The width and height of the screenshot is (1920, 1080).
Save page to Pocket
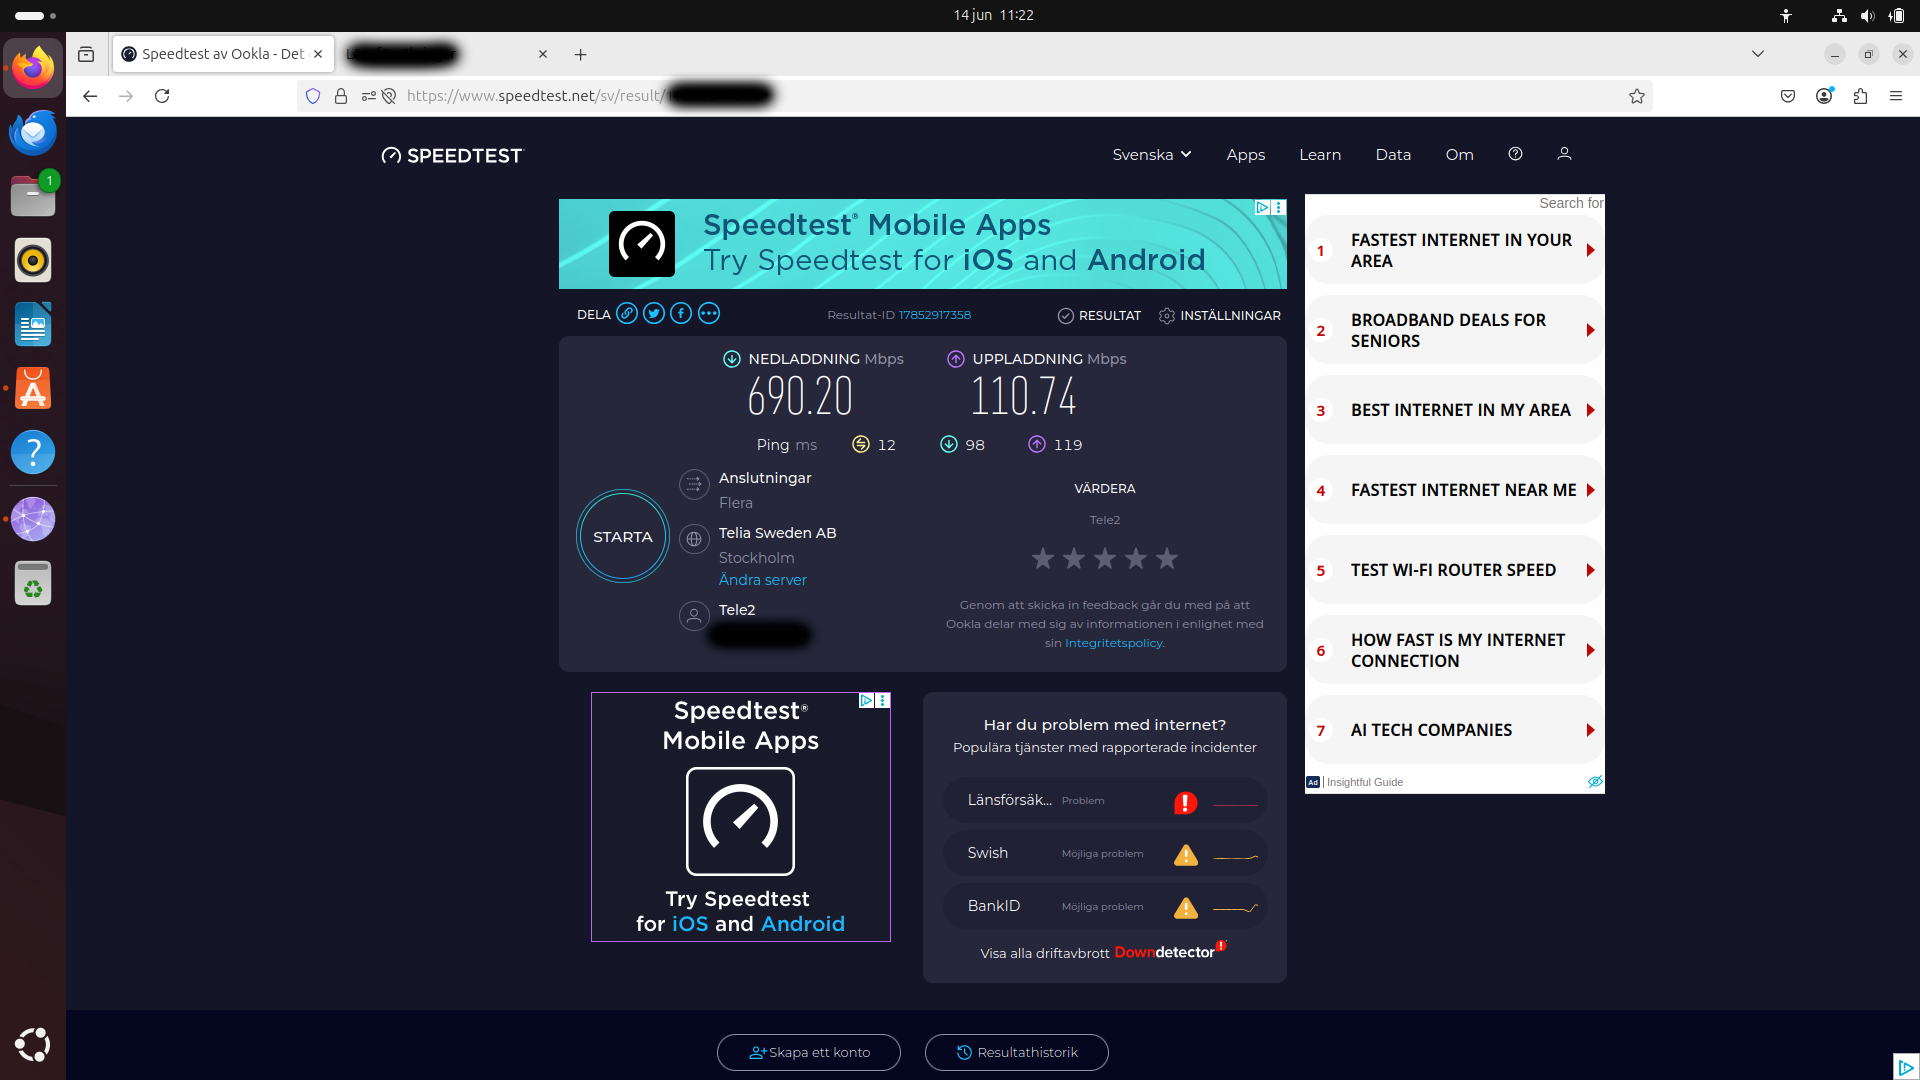tap(1788, 96)
